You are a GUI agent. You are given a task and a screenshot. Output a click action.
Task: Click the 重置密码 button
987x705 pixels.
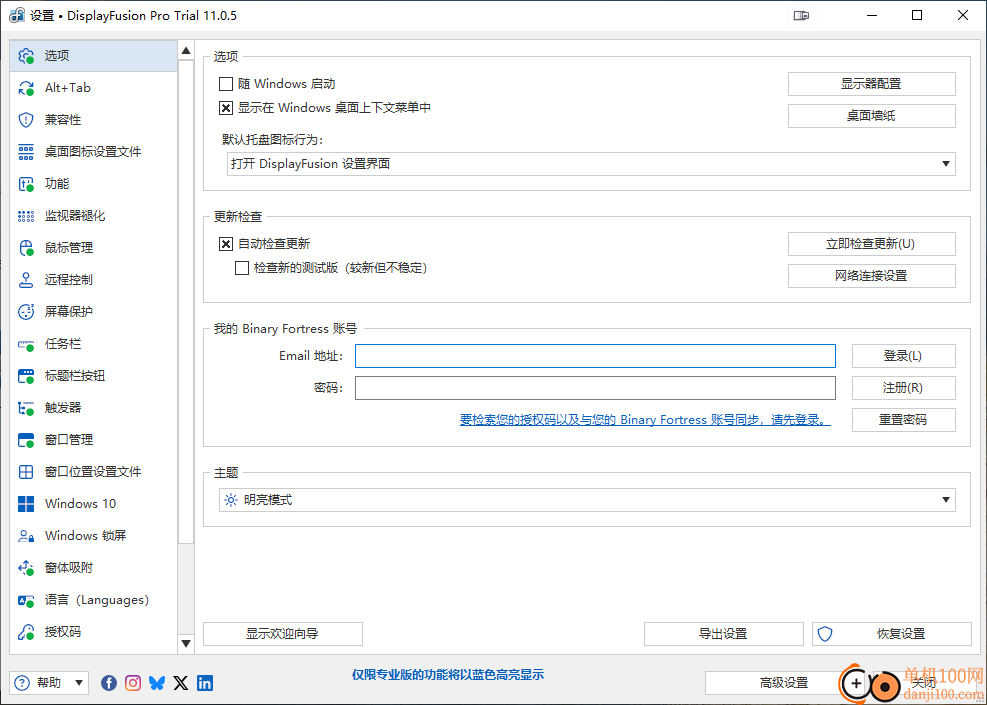[904, 420]
